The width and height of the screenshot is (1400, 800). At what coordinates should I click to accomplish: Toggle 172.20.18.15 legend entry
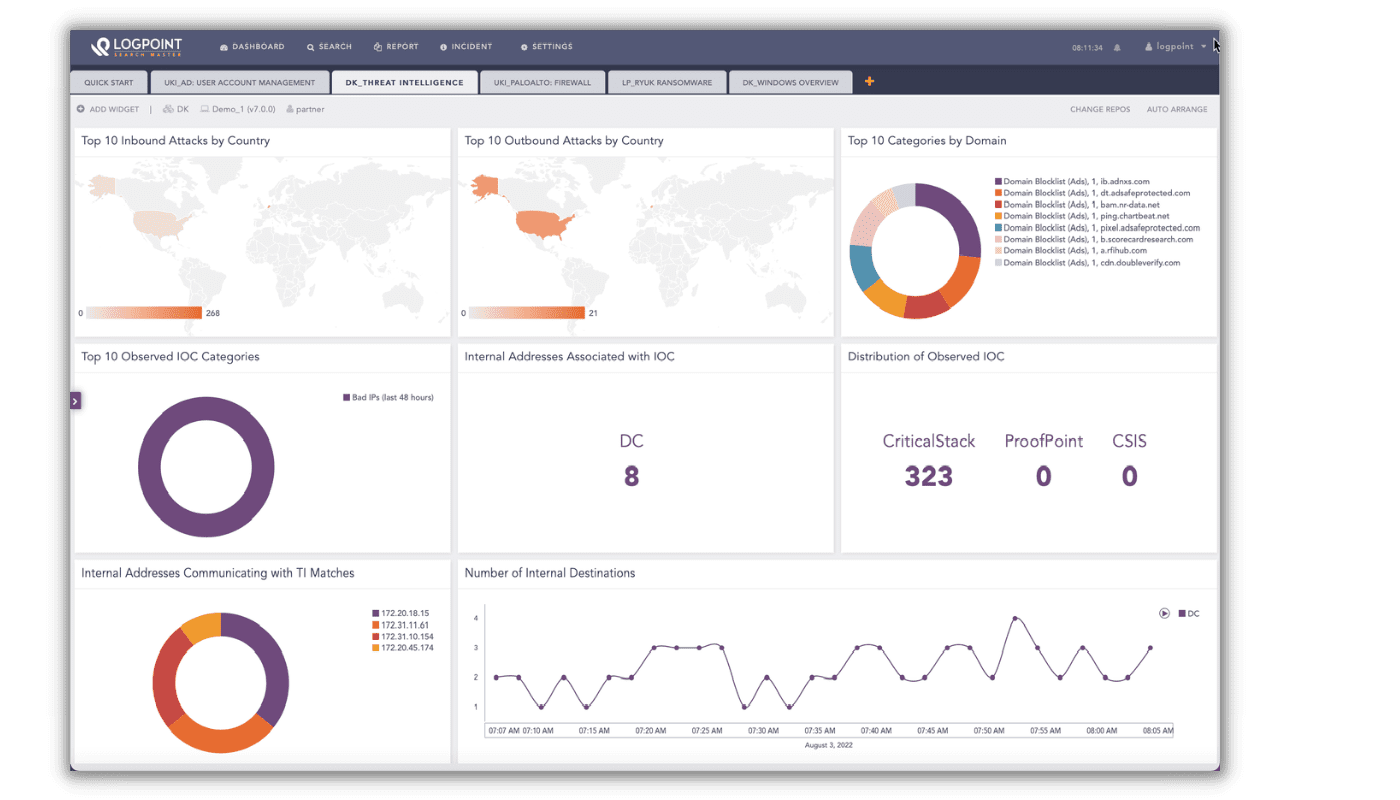400,613
